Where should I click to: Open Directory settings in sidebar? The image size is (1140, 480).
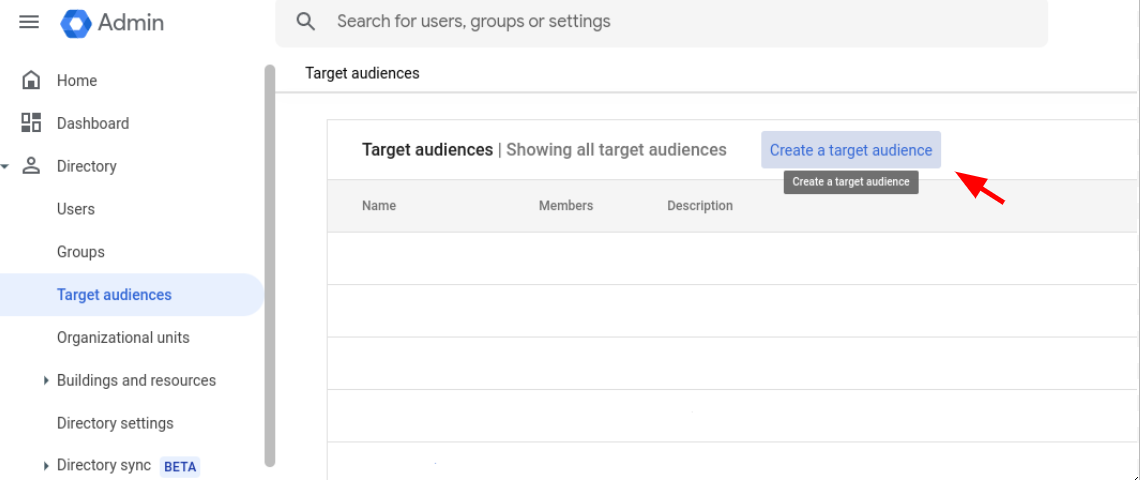tap(115, 423)
